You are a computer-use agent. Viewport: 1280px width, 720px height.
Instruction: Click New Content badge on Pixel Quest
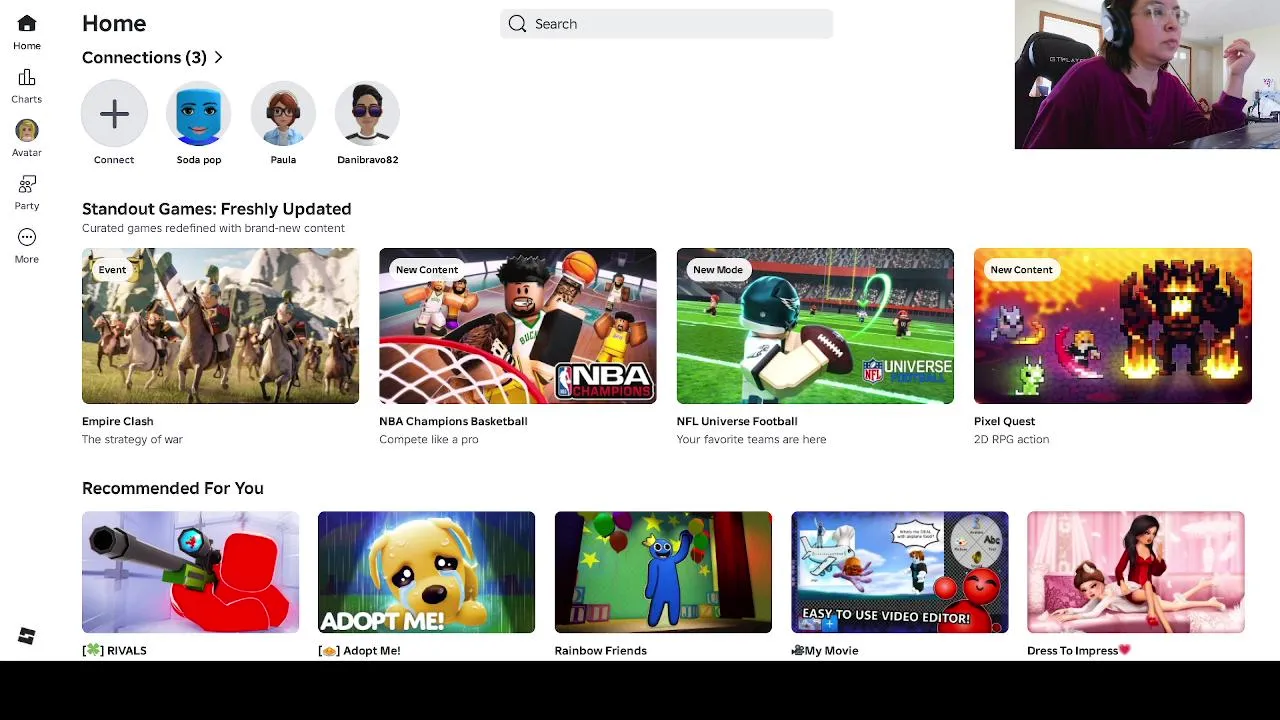[1022, 270]
